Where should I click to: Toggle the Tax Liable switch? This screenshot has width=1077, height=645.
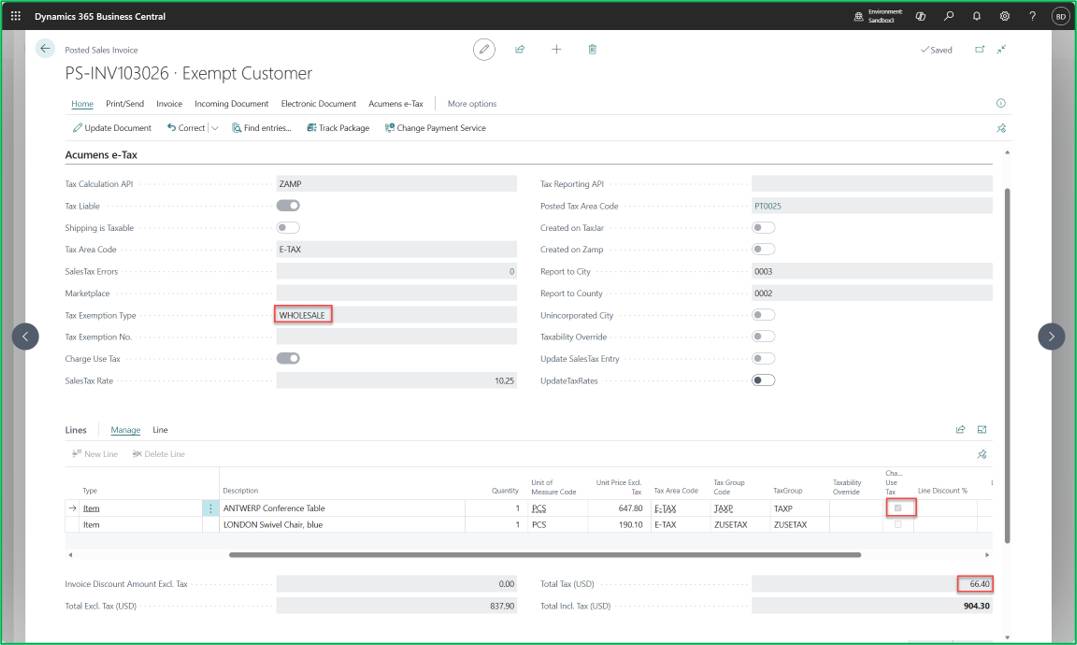point(288,205)
